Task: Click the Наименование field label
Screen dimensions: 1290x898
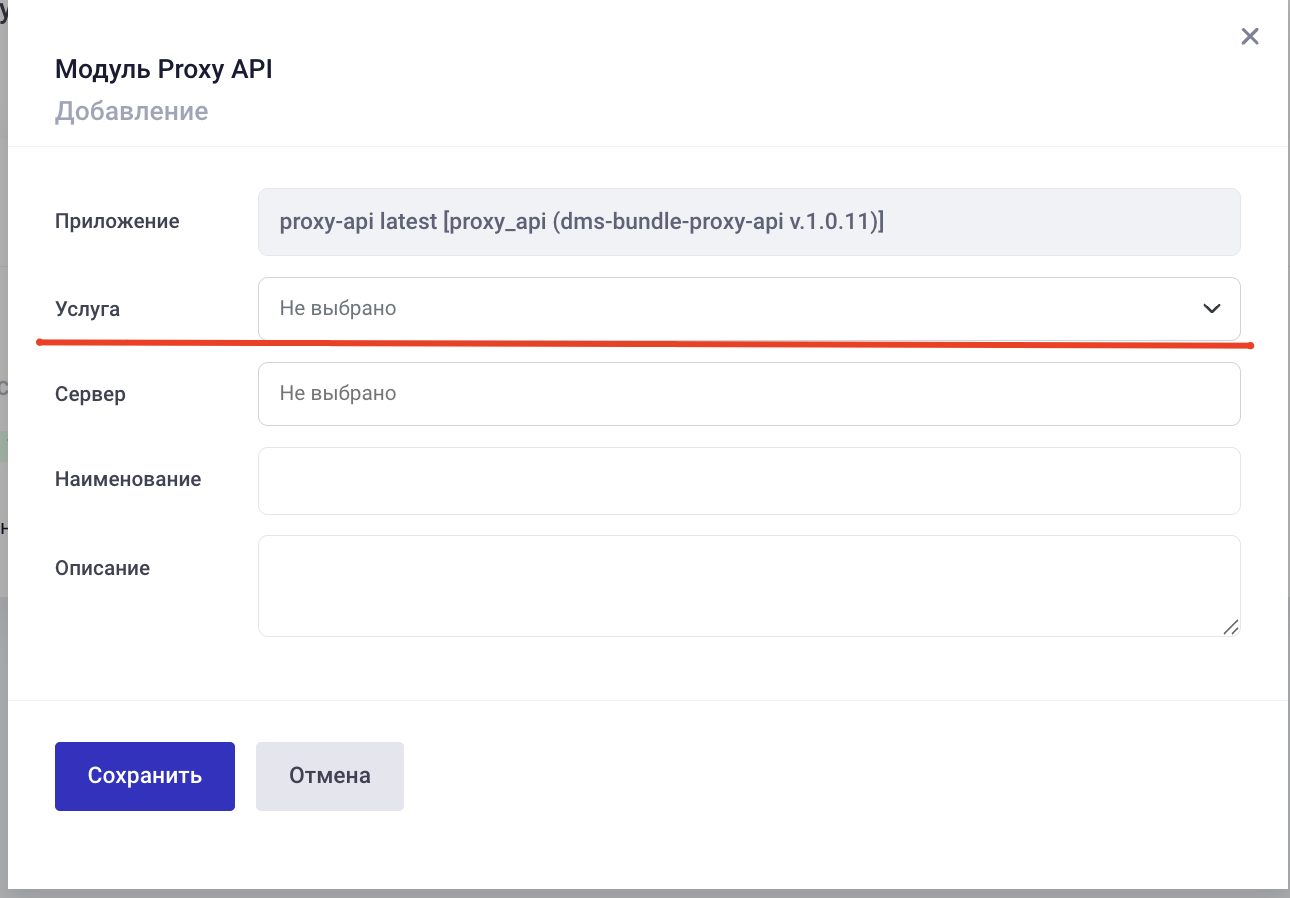Action: pos(128,479)
